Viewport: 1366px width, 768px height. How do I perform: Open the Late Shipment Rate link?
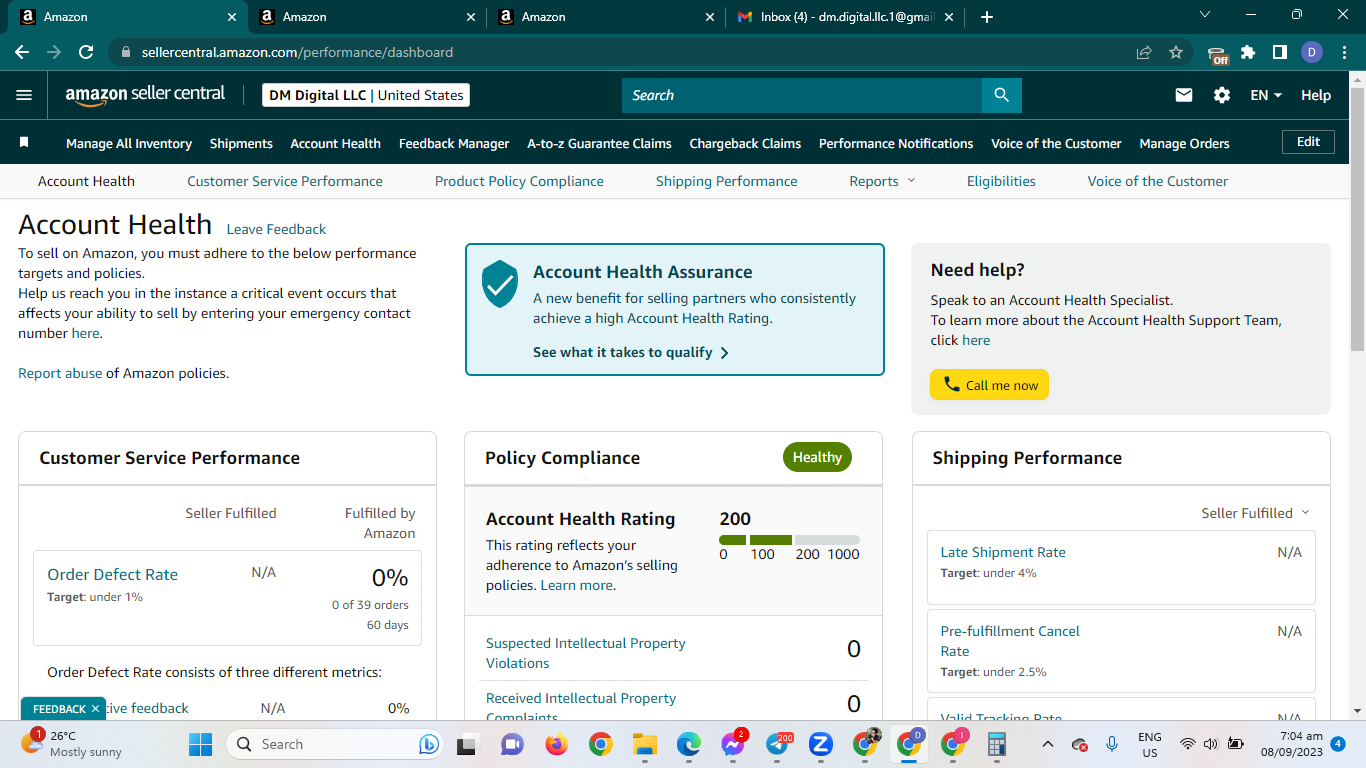point(1003,552)
